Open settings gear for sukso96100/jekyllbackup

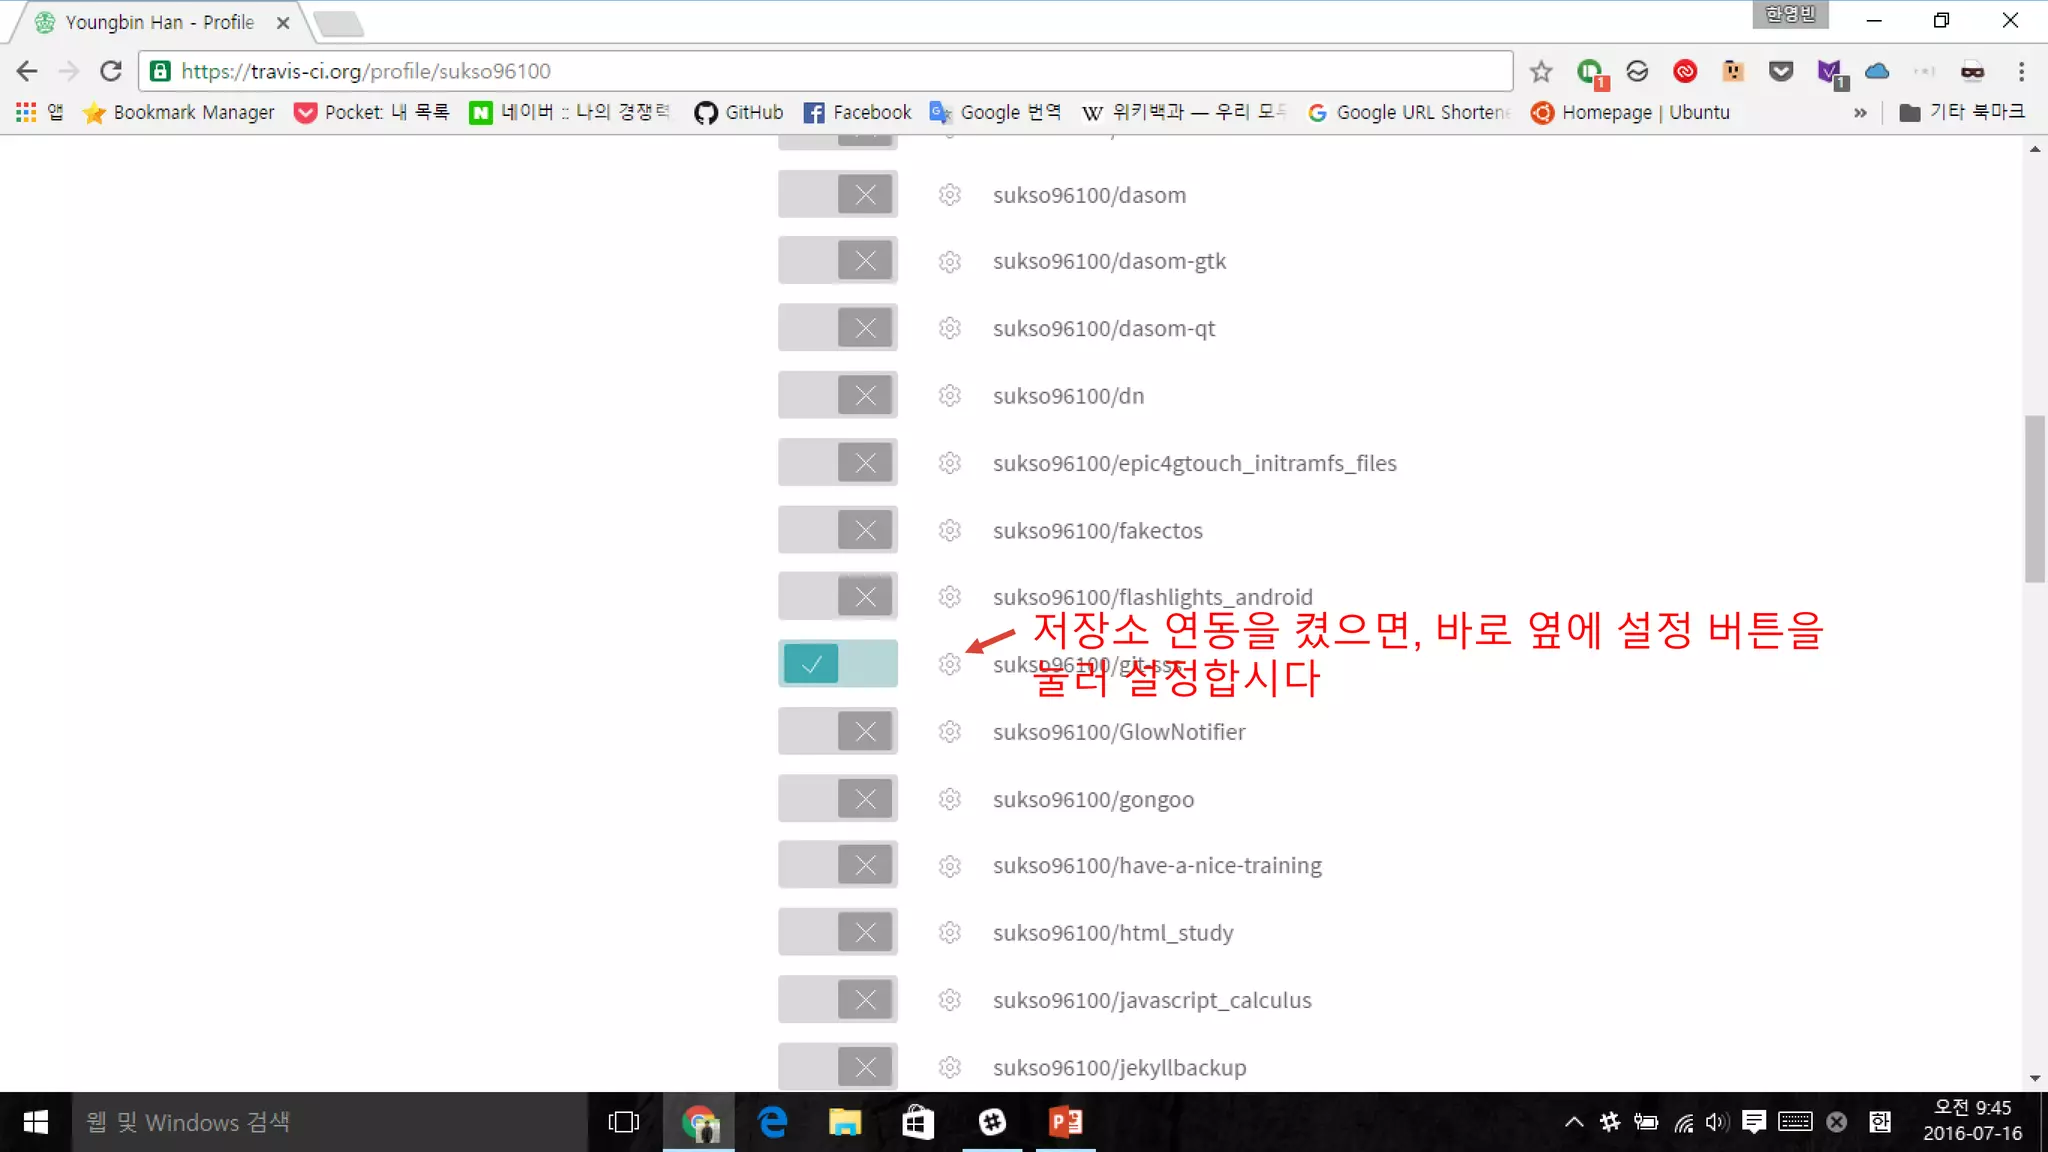pos(949,1067)
